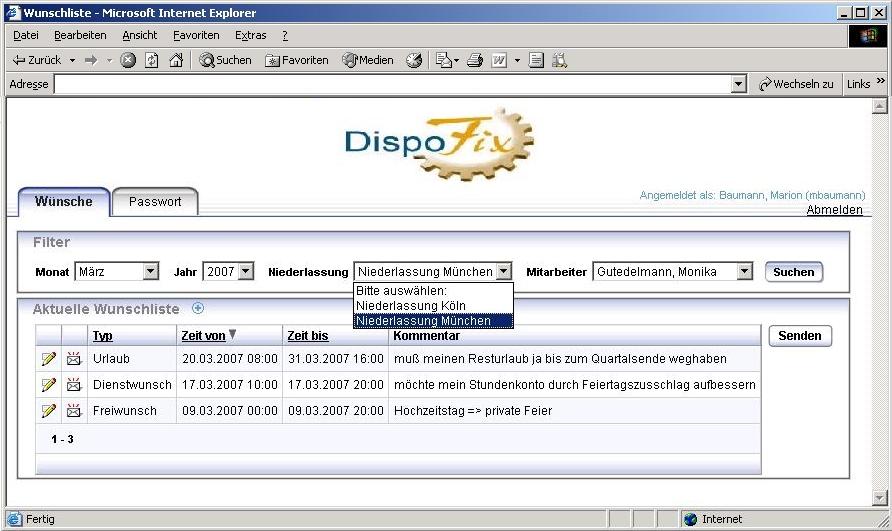The width and height of the screenshot is (892, 531).
Task: Open the dropdown arrow after the Word icon
Action: click(517, 60)
